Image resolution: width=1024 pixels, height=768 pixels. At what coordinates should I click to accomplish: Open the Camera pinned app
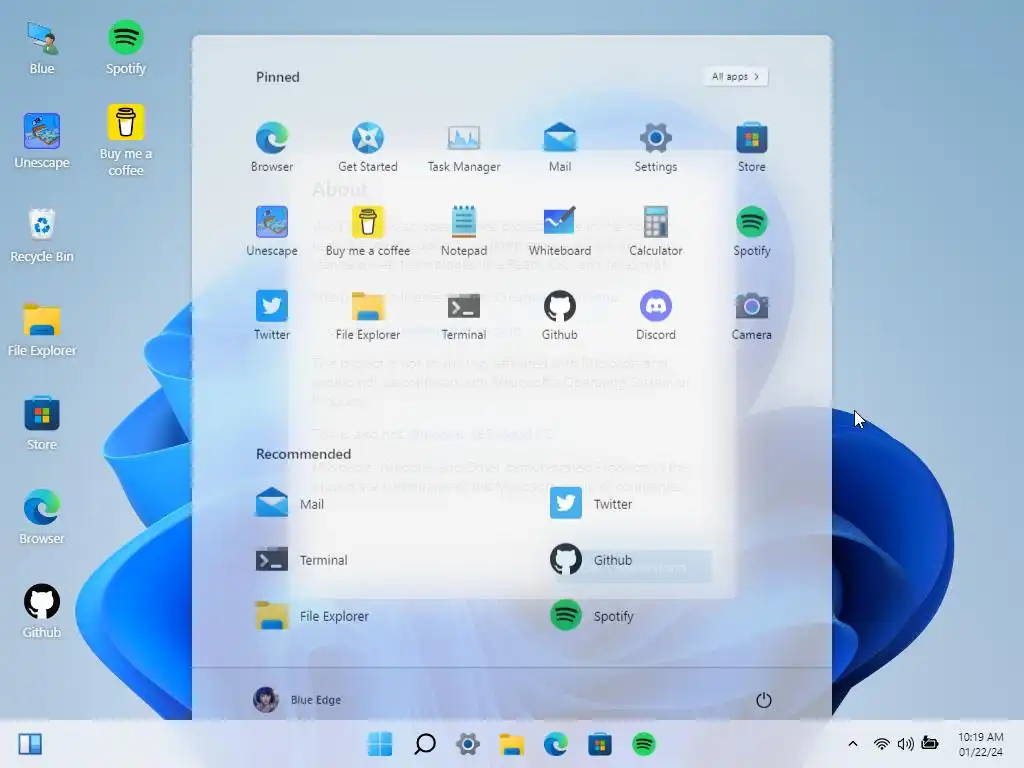(752, 315)
